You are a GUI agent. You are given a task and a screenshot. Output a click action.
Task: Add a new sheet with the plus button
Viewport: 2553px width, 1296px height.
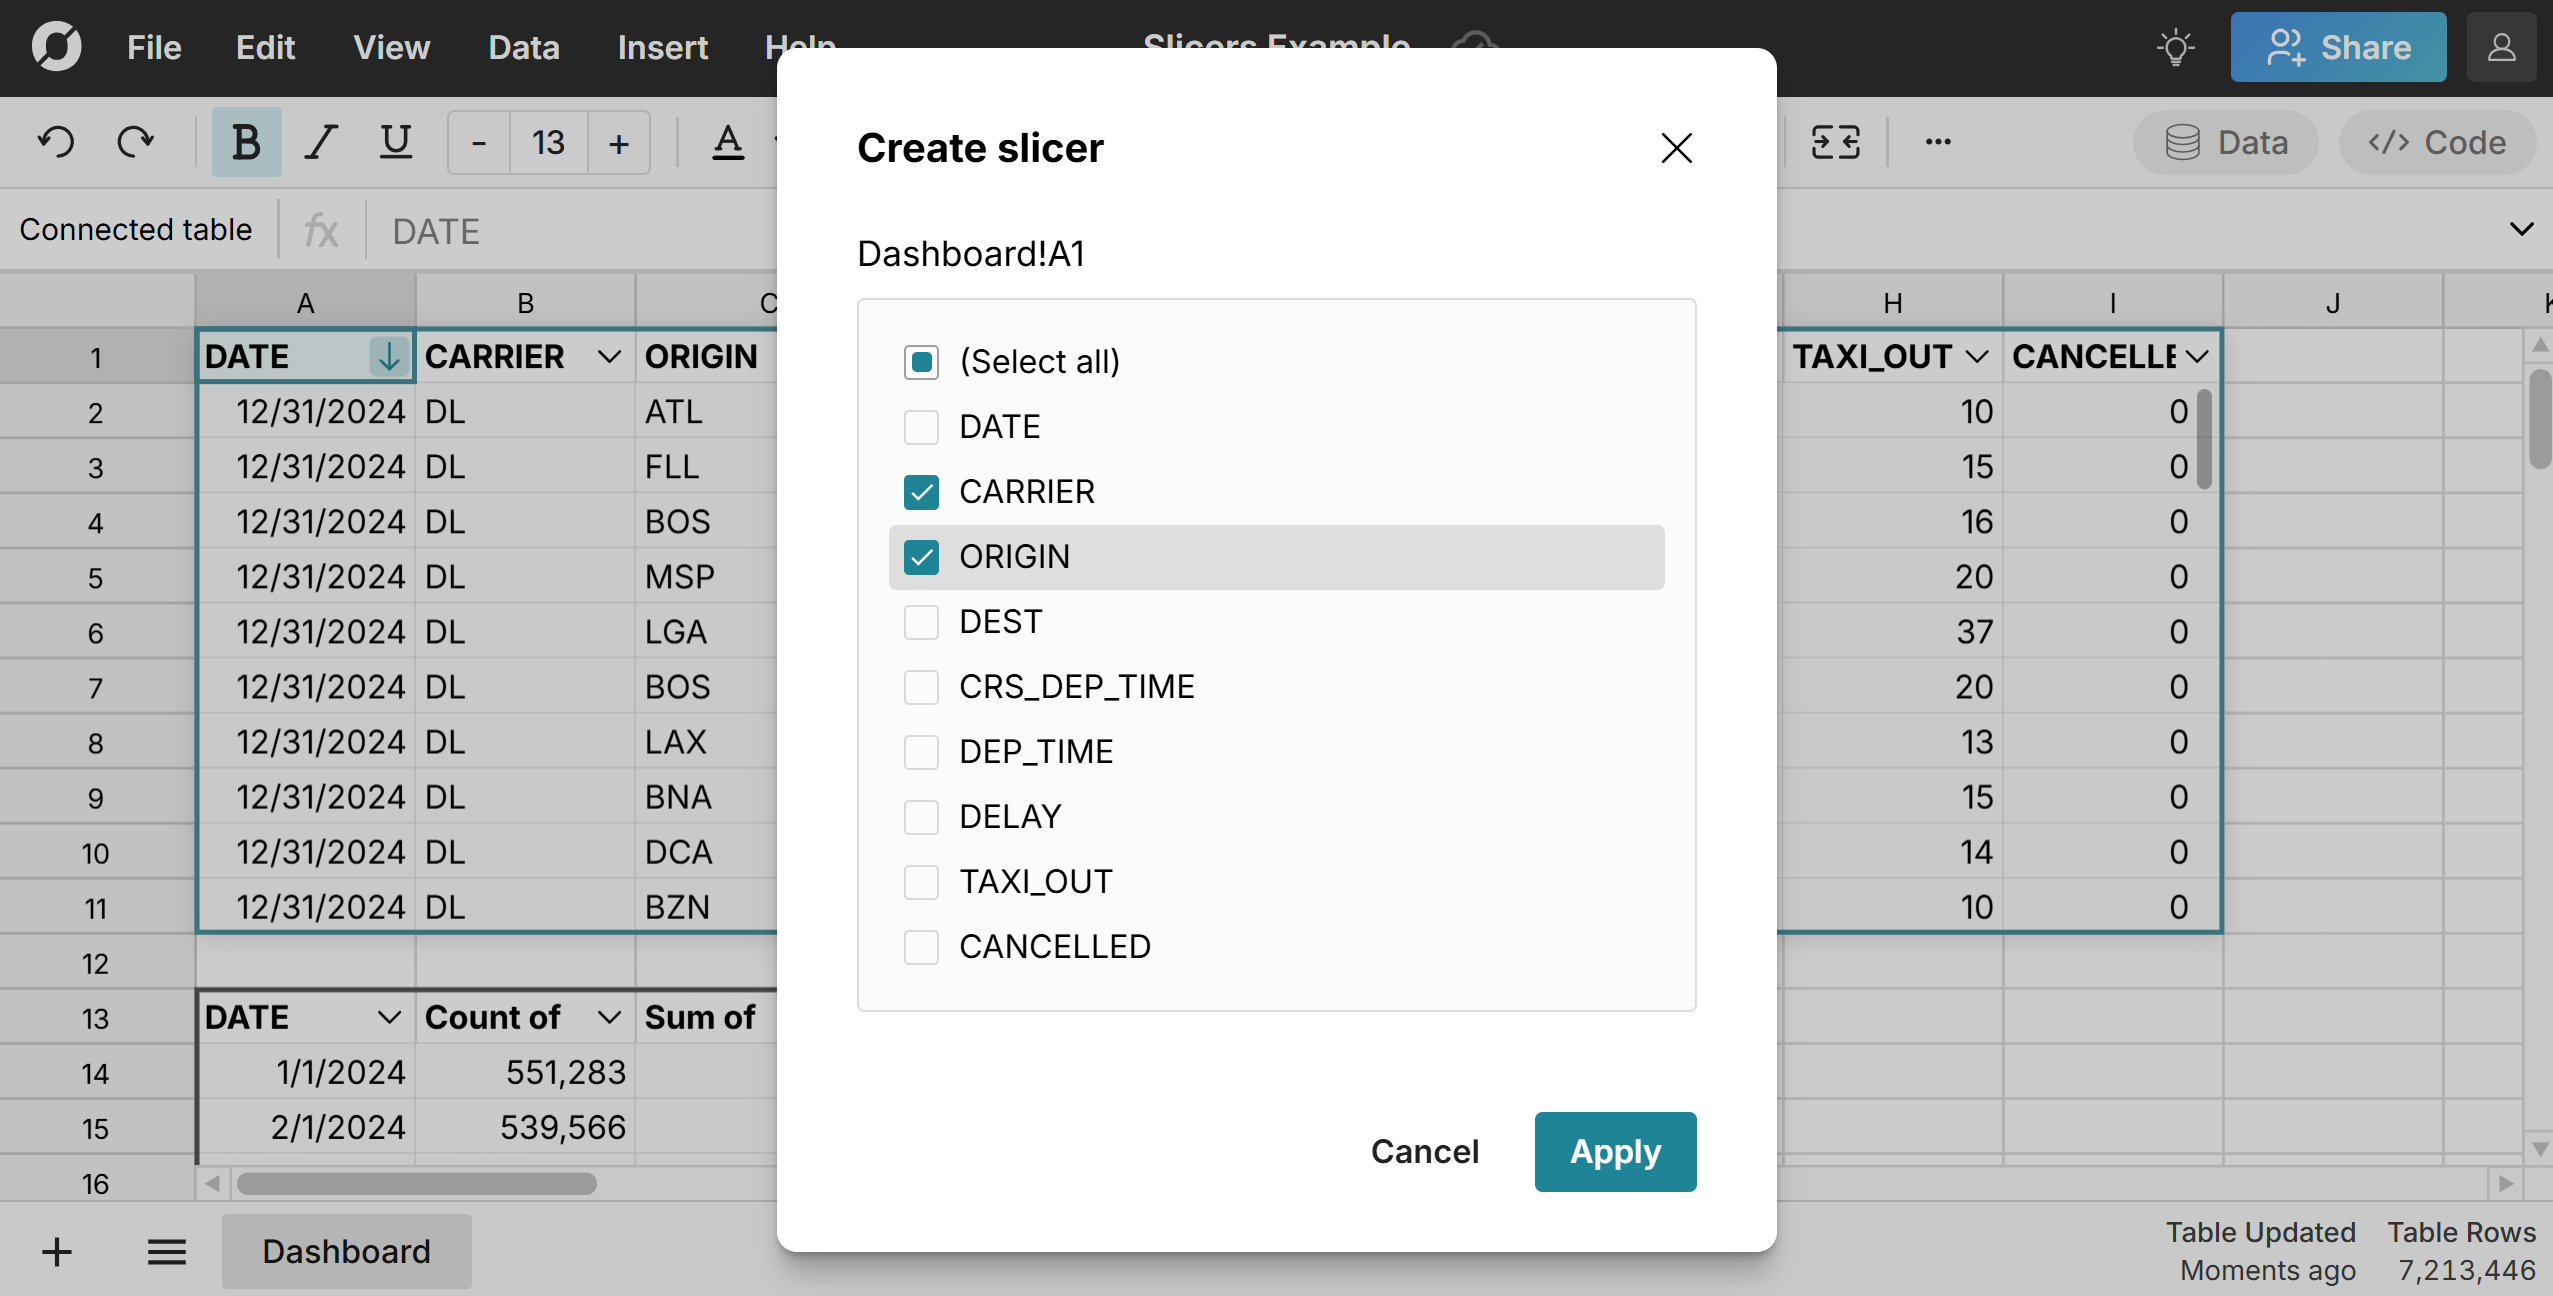(x=56, y=1251)
